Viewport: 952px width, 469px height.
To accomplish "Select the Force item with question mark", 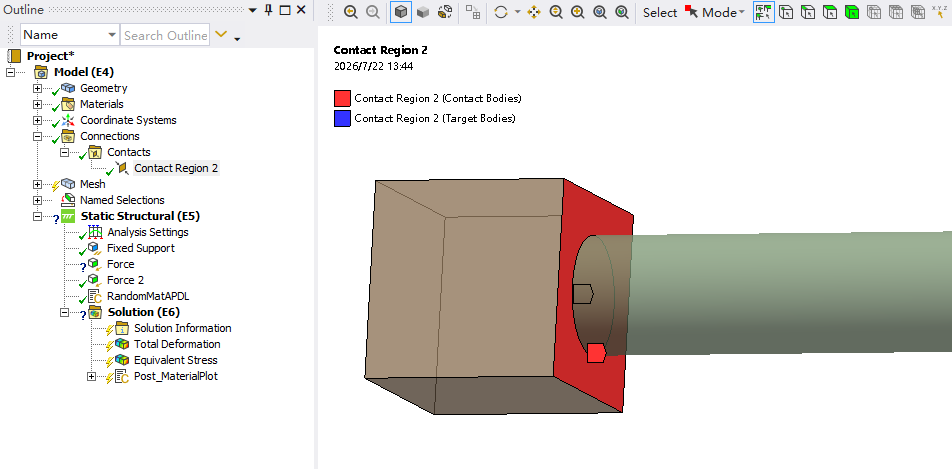I will tap(121, 264).
